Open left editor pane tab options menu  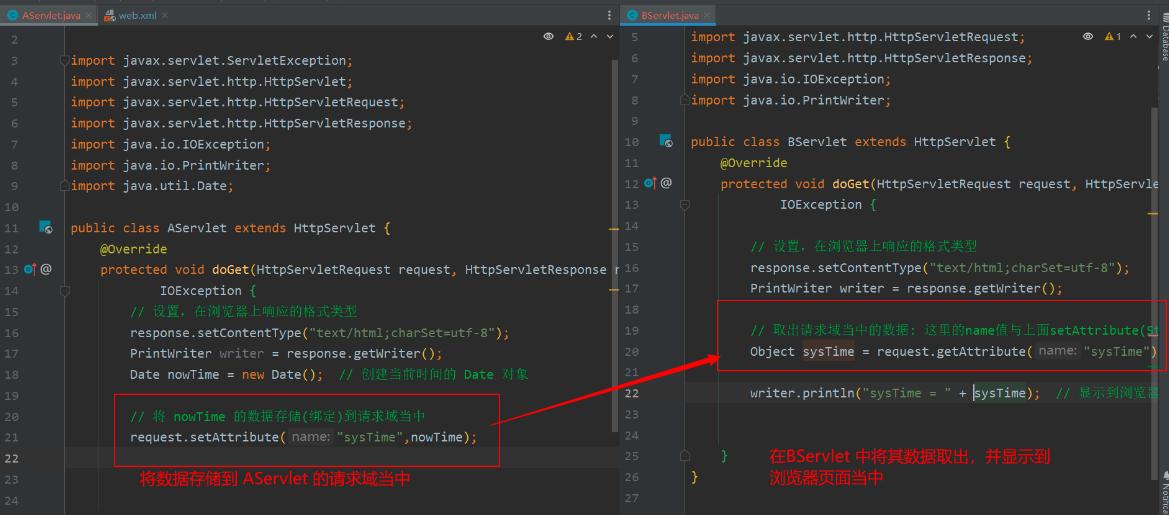[x=610, y=15]
